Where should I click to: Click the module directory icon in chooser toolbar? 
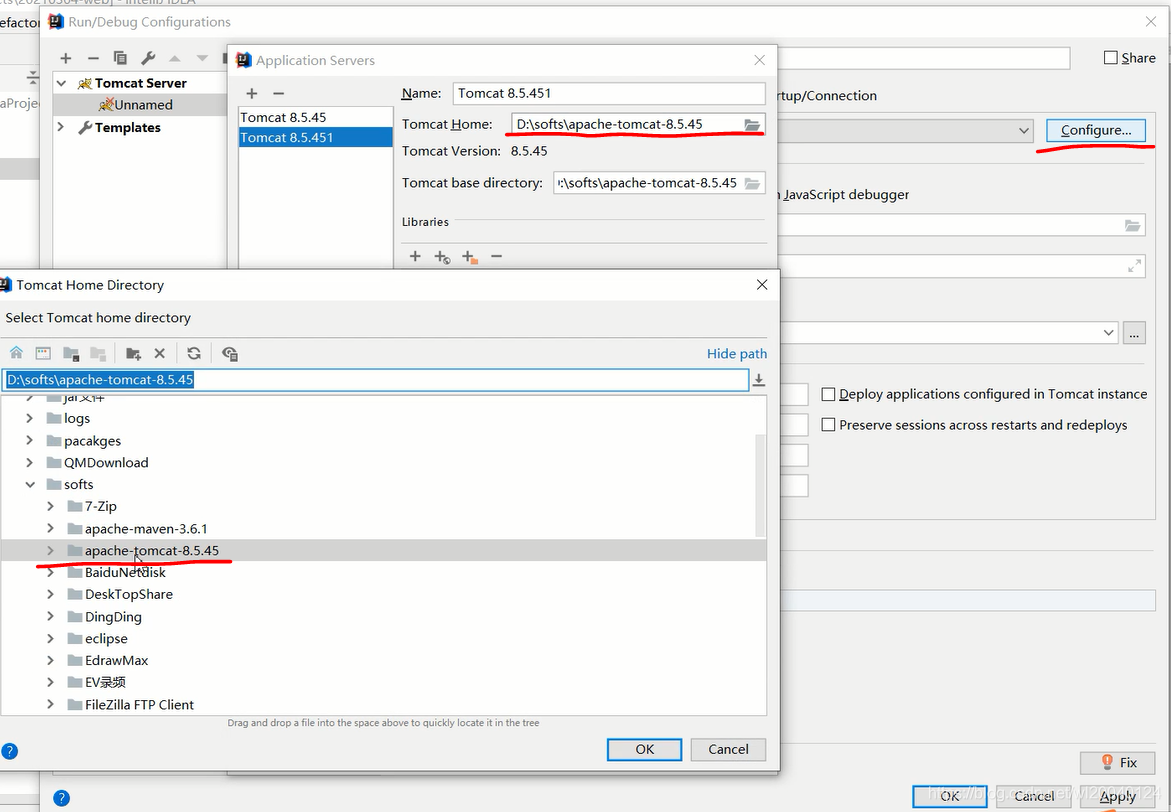coord(98,353)
